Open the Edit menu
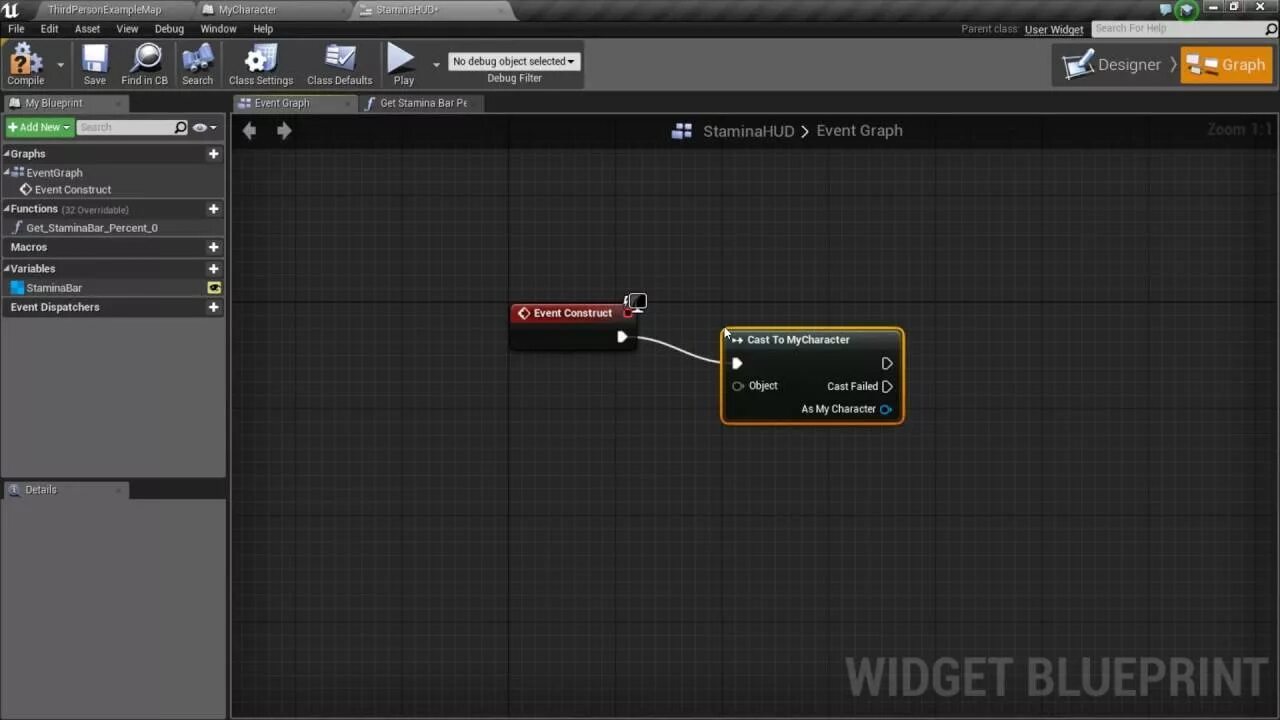This screenshot has width=1280, height=720. (49, 29)
